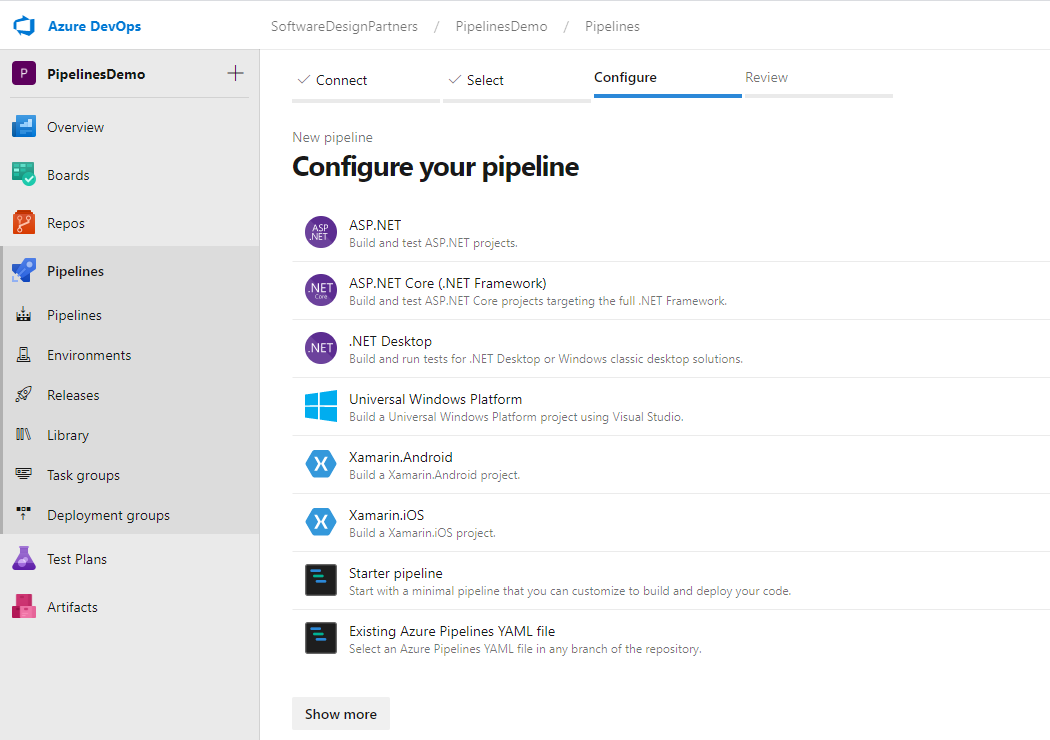This screenshot has height=740, width=1050.
Task: Navigate to SoftwareDesignPartners in breadcrumb
Action: coord(343,26)
